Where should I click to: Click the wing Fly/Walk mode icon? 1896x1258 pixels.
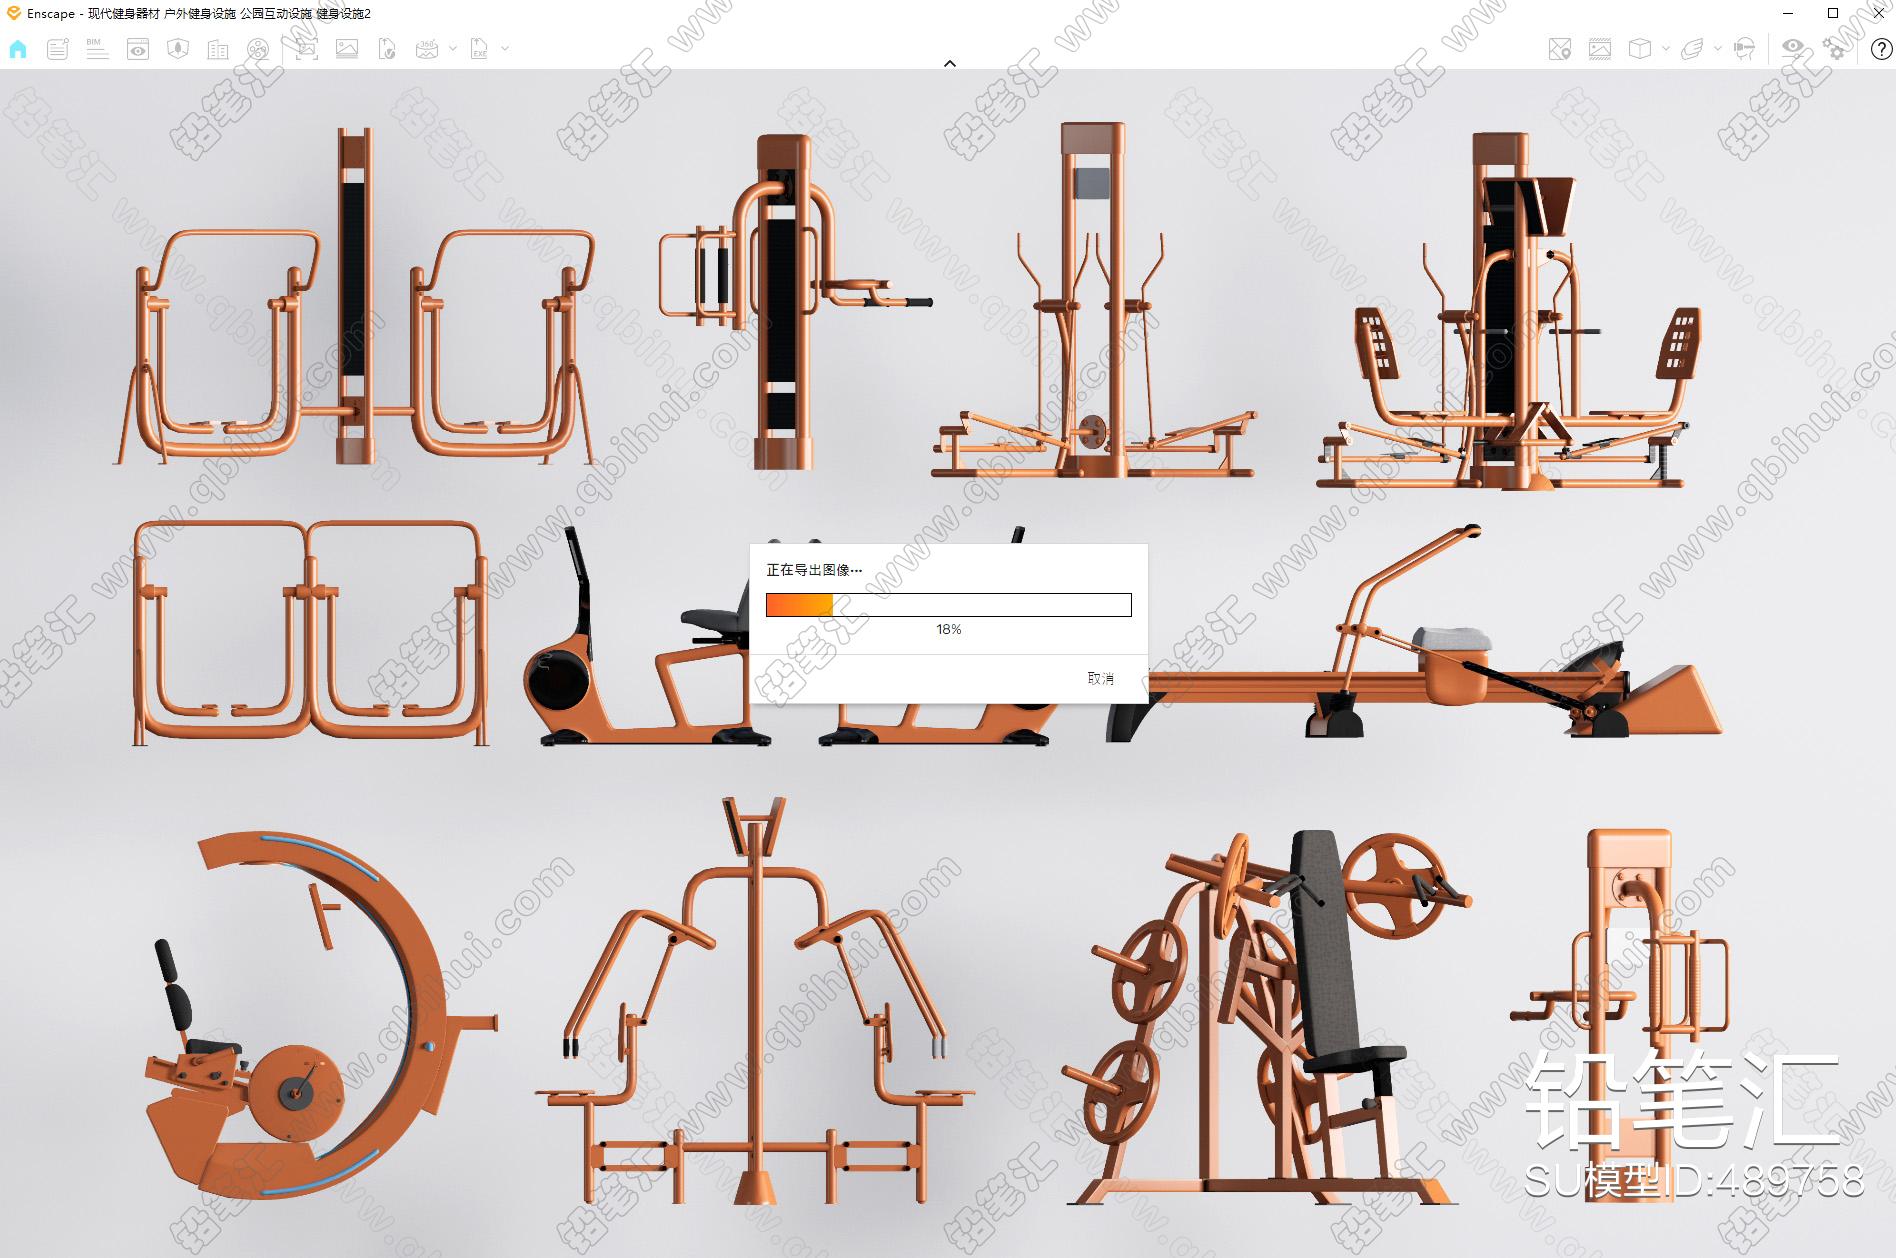[1692, 49]
